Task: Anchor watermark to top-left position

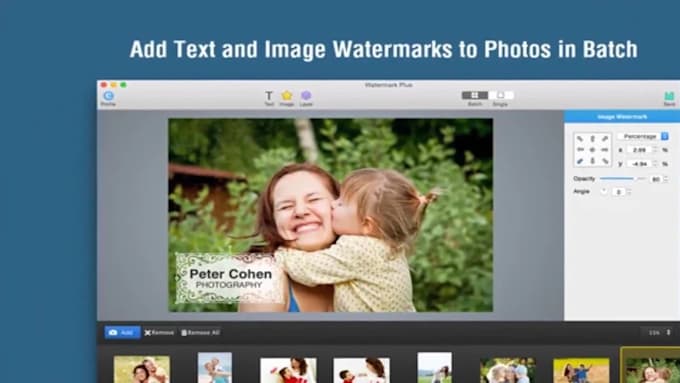Action: 580,139
